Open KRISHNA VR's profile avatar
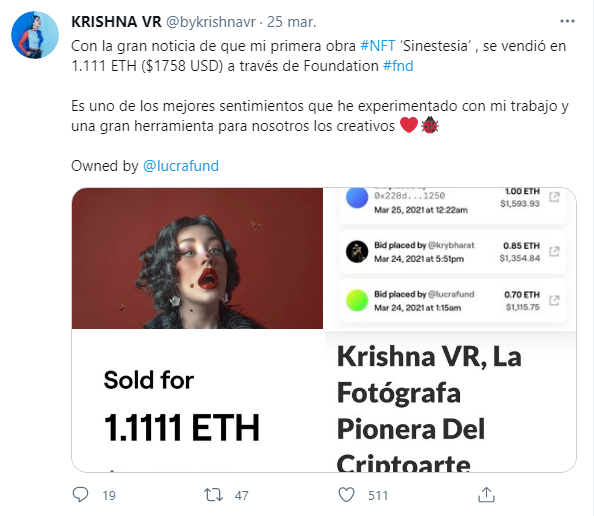The image size is (594, 516). (x=35, y=35)
